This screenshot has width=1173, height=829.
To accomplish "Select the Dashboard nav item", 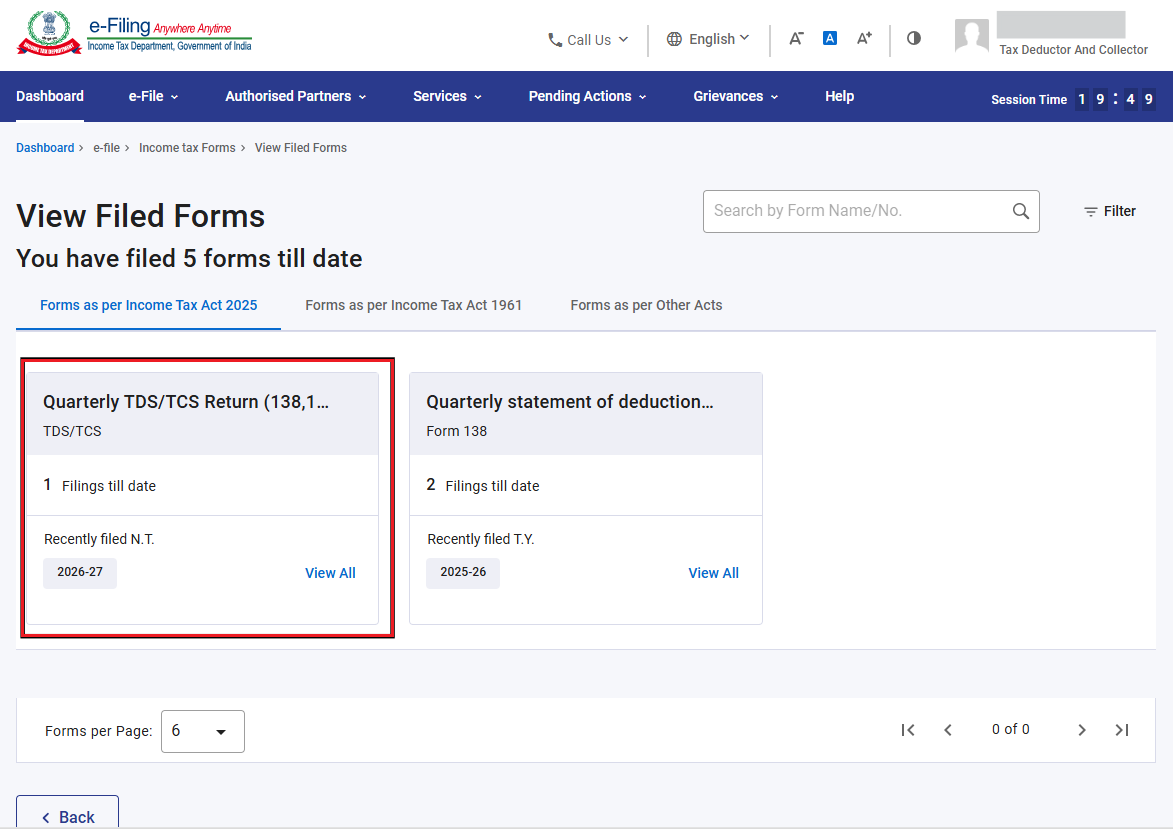I will pos(50,97).
